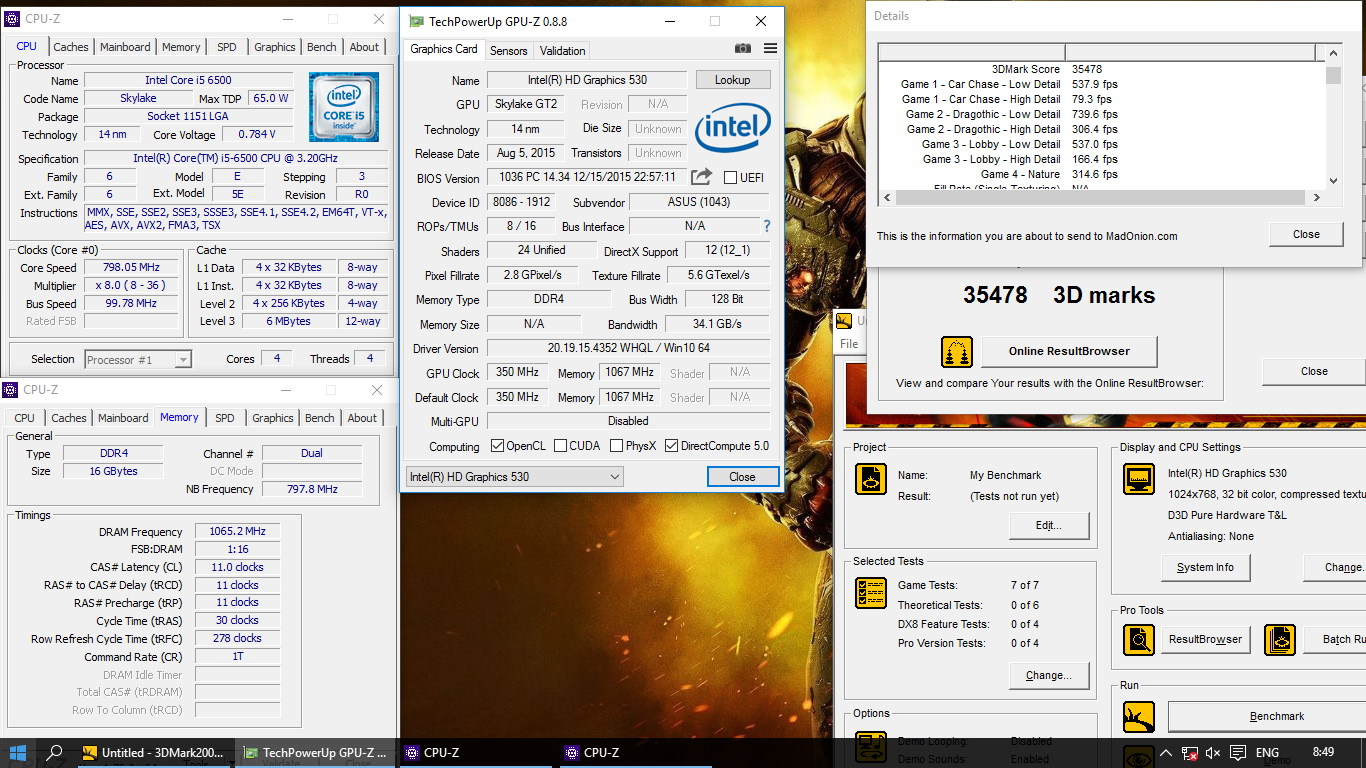This screenshot has width=1366, height=768.
Task: Close the Details dialog with its Close button
Action: click(1306, 234)
